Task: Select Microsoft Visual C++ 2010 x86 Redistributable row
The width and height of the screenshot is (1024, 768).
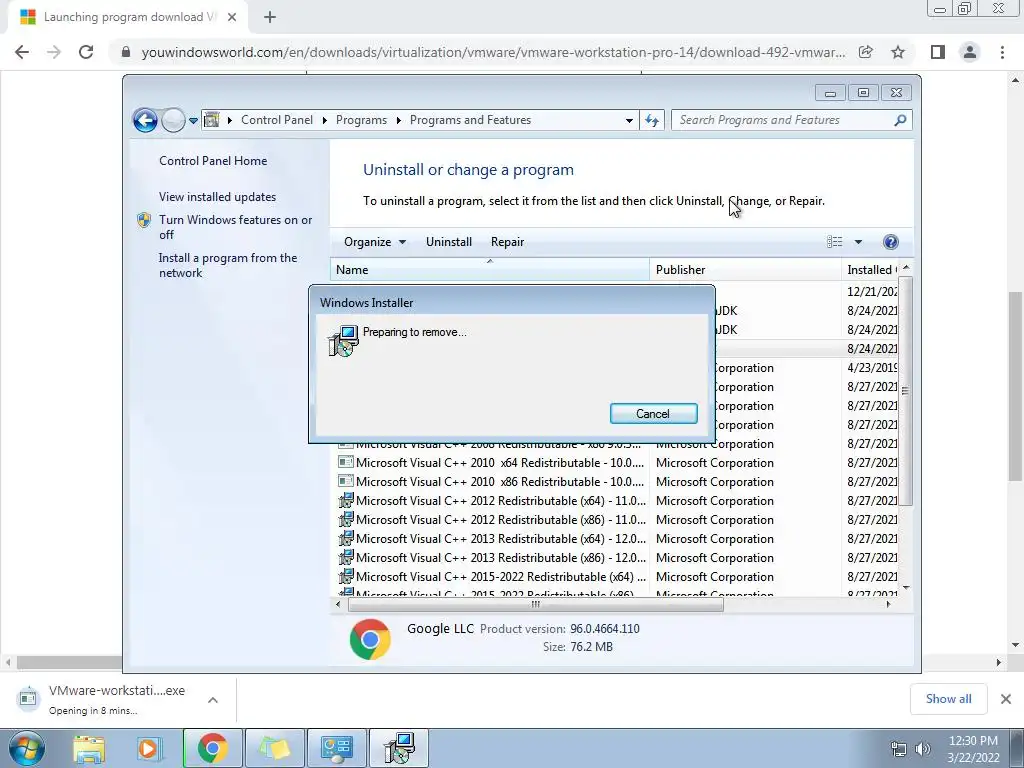Action: tap(617, 481)
